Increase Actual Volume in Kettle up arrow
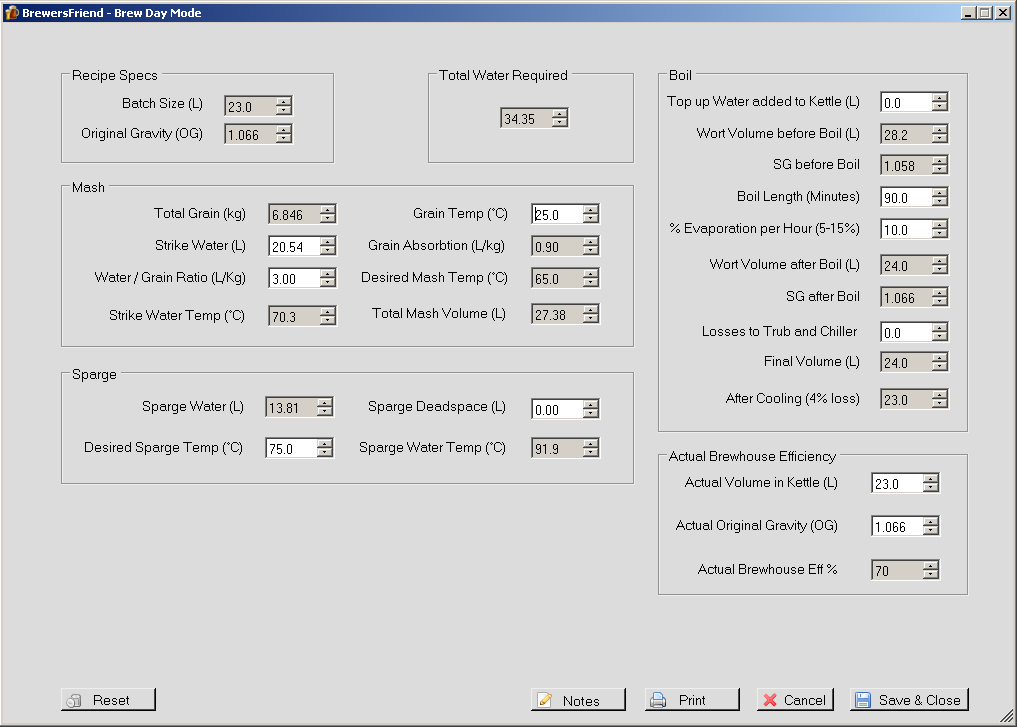This screenshot has width=1017, height=727. (931, 479)
